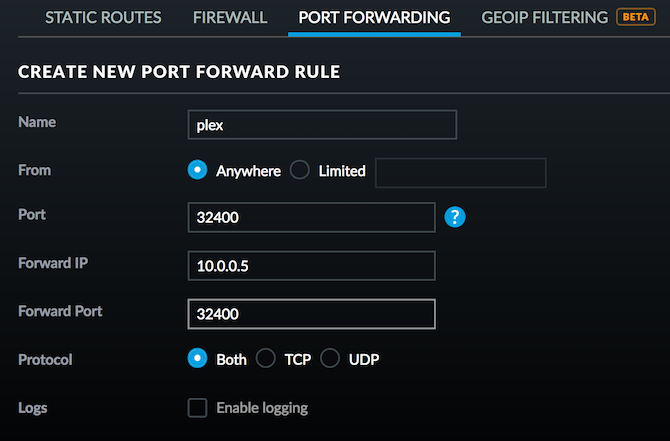
Task: Choose the Limited source option
Action: [x=300, y=170]
